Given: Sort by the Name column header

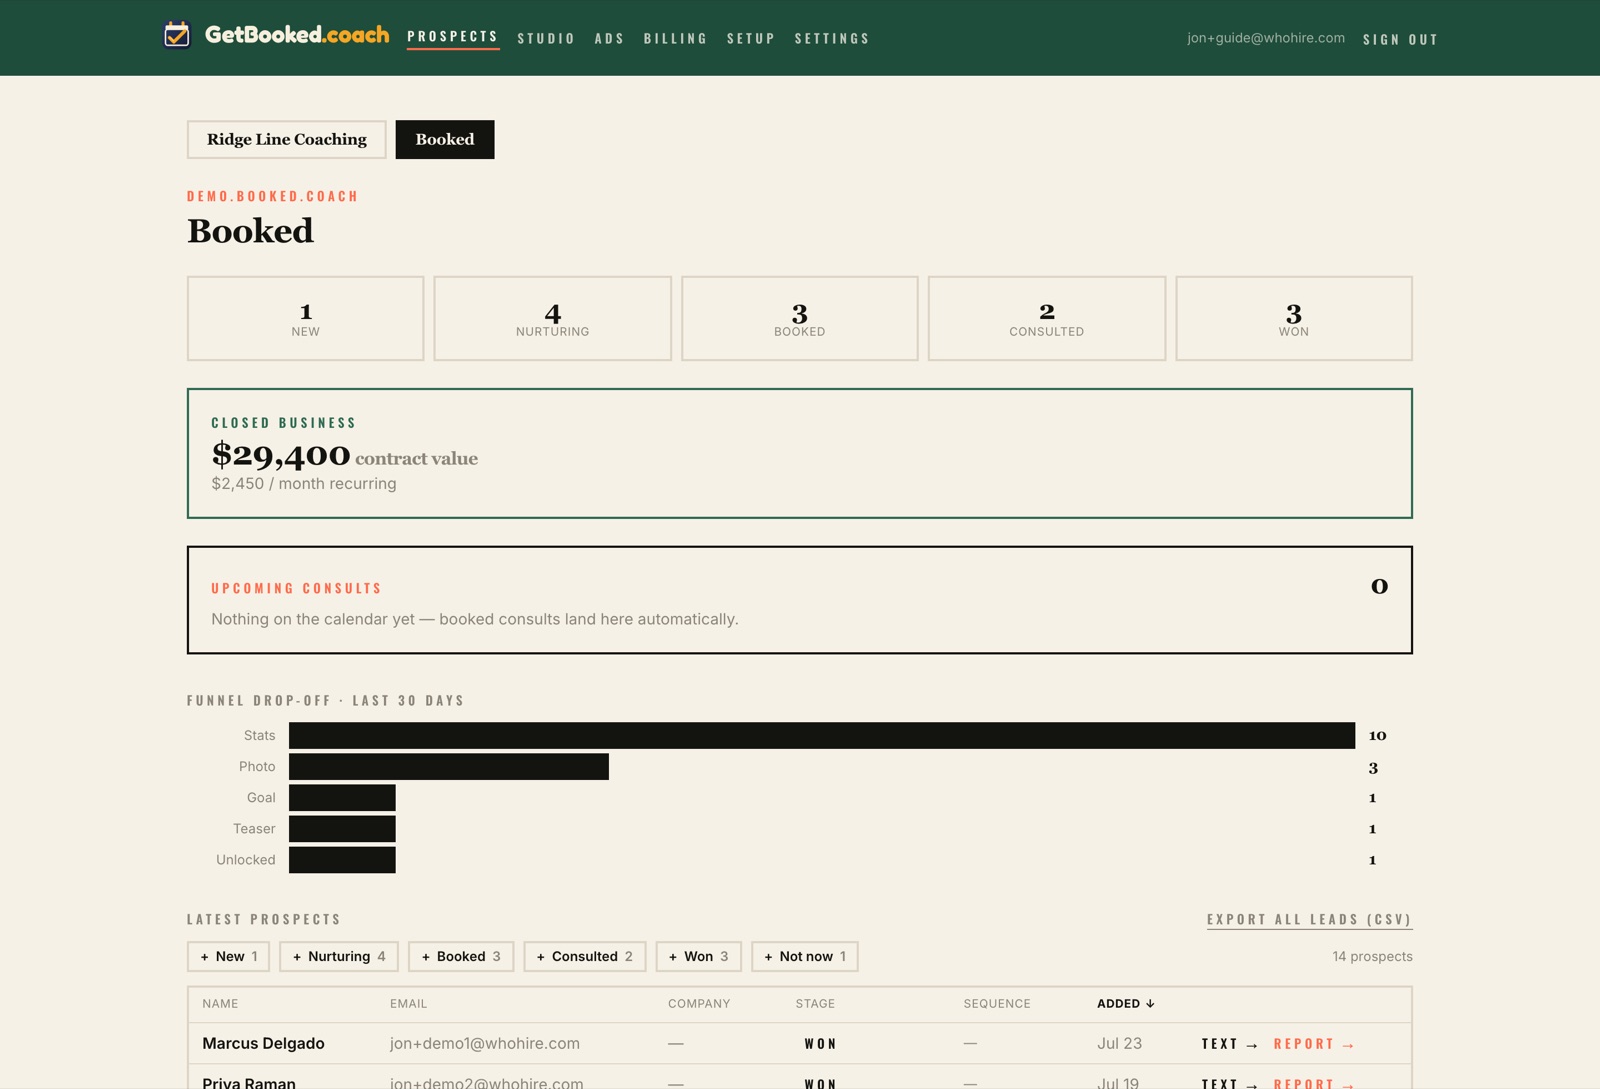Looking at the screenshot, I should point(220,1004).
